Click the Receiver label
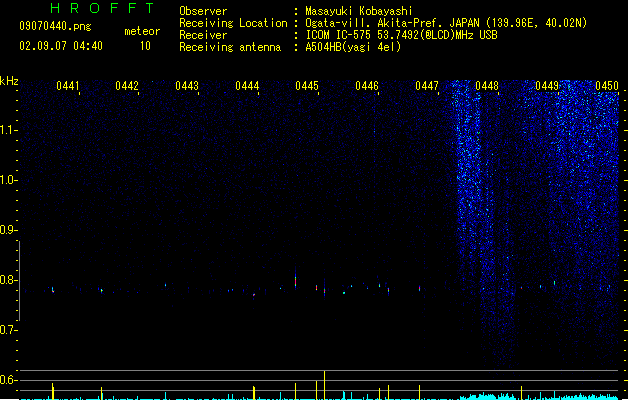The height and width of the screenshot is (400, 629). (203, 35)
